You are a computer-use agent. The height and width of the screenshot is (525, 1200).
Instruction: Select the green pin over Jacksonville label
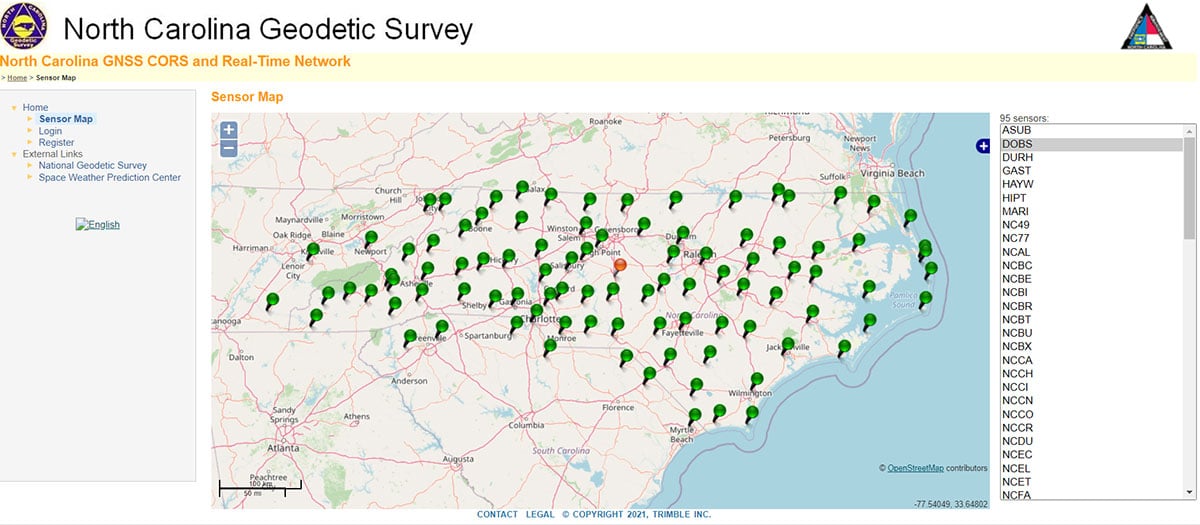788,345
